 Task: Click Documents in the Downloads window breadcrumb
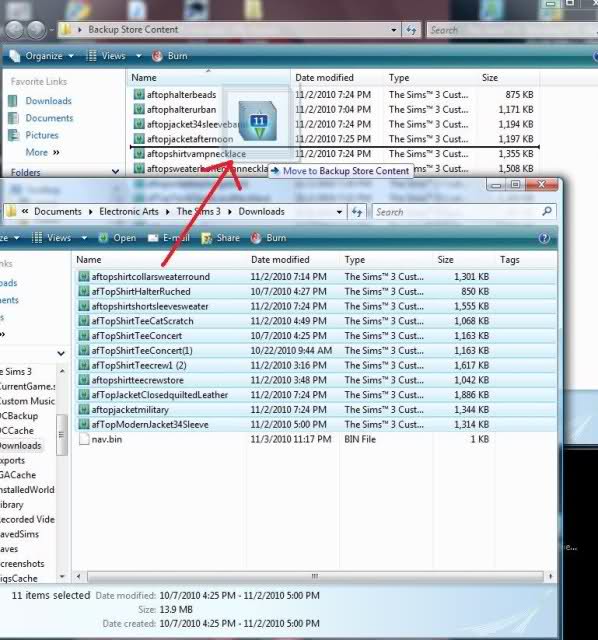click(58, 211)
